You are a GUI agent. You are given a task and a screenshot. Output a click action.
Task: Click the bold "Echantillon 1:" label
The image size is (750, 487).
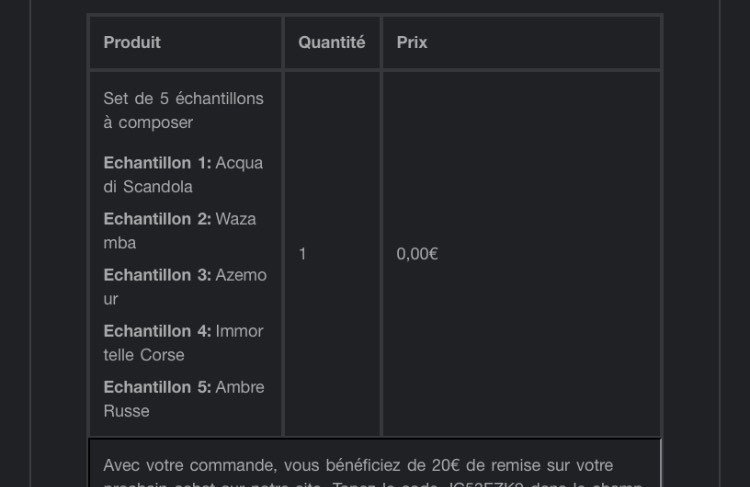coord(157,162)
